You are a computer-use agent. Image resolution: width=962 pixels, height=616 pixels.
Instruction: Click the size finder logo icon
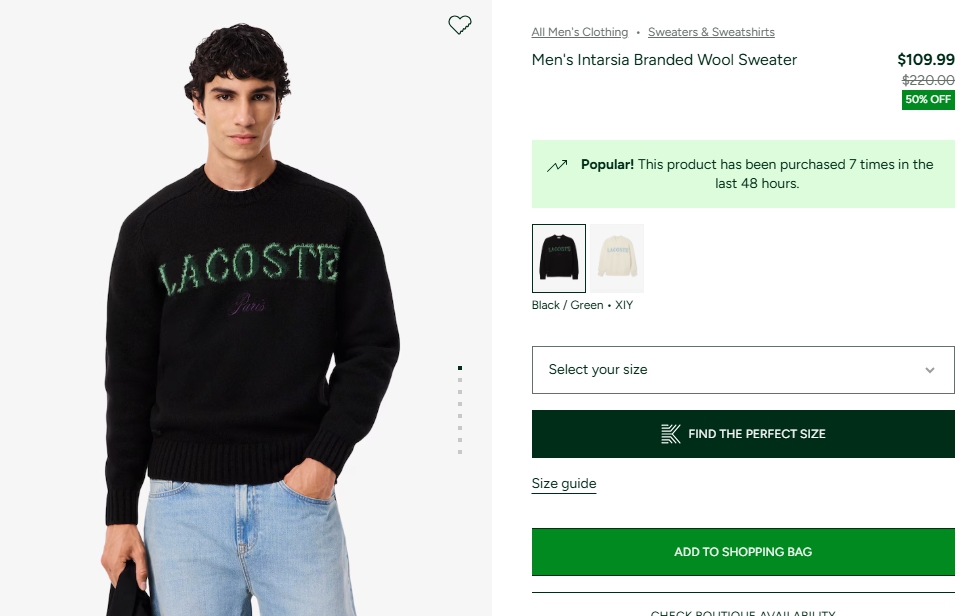pyautogui.click(x=671, y=434)
